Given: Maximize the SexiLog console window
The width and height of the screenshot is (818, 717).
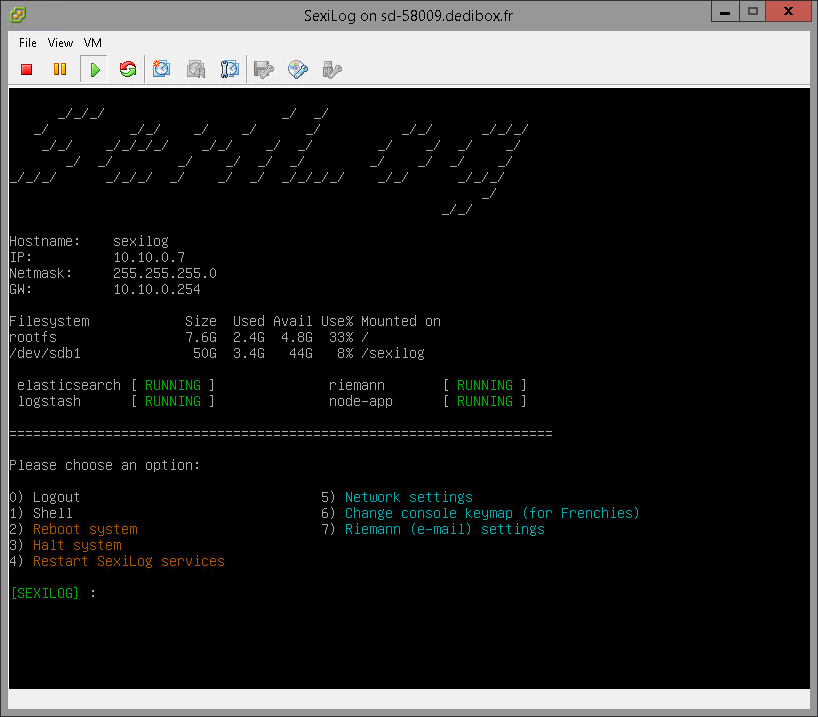Looking at the screenshot, I should (x=752, y=11).
